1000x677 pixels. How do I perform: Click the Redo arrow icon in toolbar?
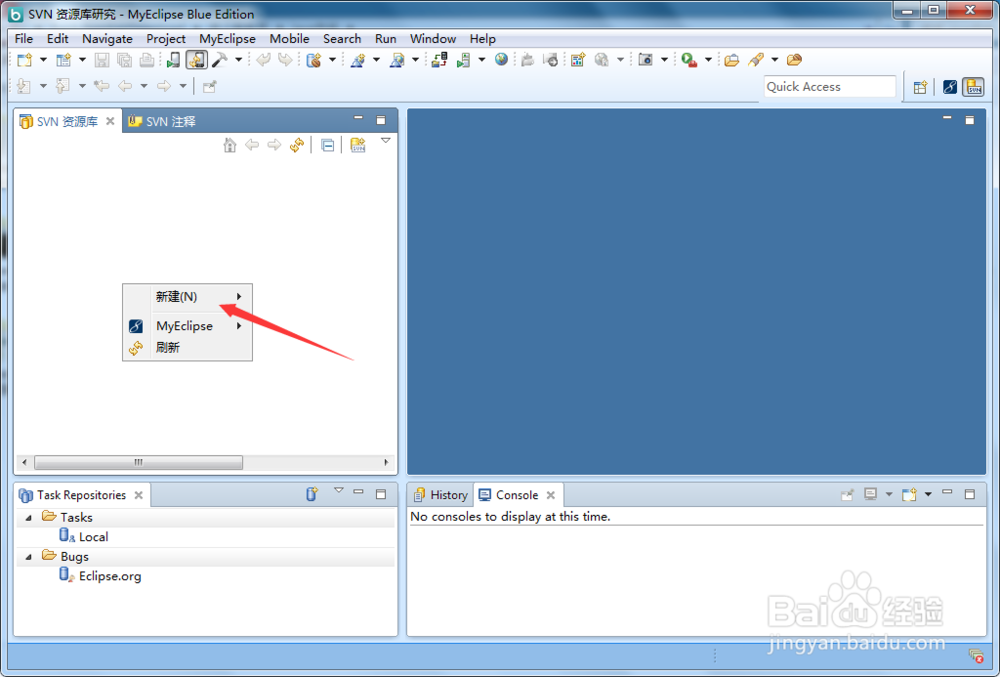tap(285, 60)
